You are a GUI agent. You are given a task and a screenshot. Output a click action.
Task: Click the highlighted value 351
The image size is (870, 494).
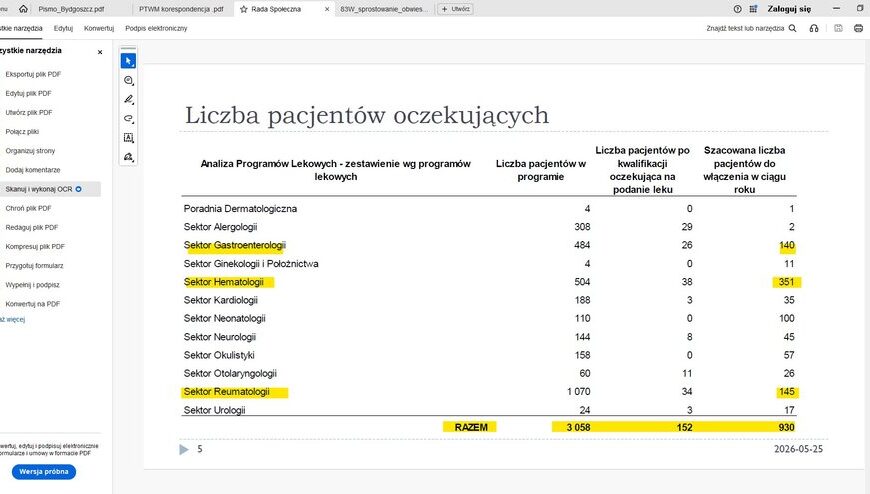point(787,282)
